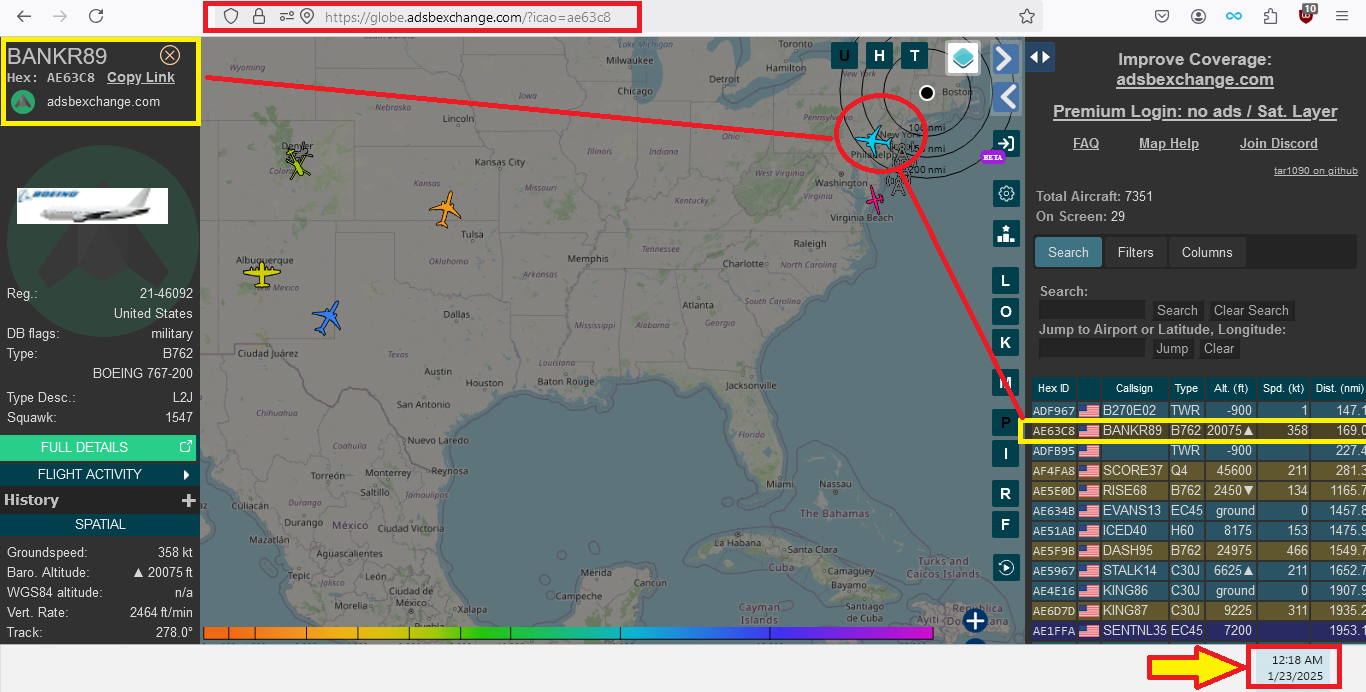1366x692 pixels.
Task: Click Clear next to Jump
Action: [x=1218, y=348]
